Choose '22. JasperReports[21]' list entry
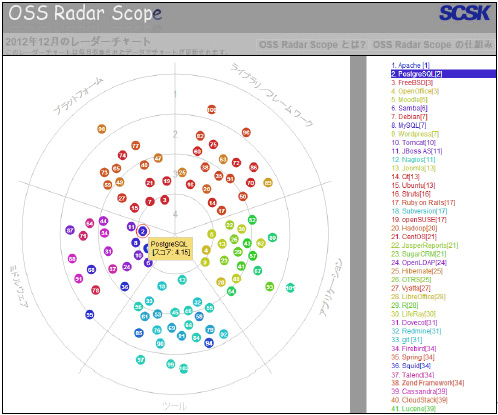498x415 pixels. pyautogui.click(x=425, y=245)
